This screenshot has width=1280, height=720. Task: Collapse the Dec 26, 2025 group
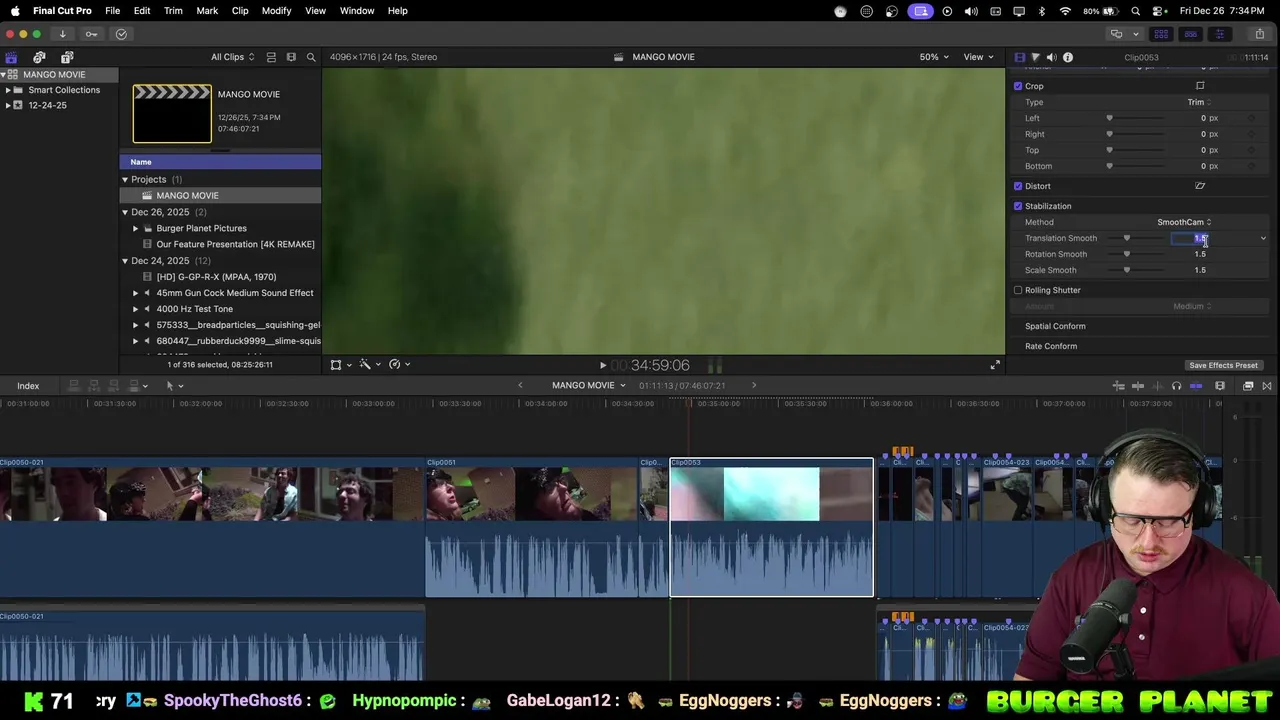tap(125, 212)
